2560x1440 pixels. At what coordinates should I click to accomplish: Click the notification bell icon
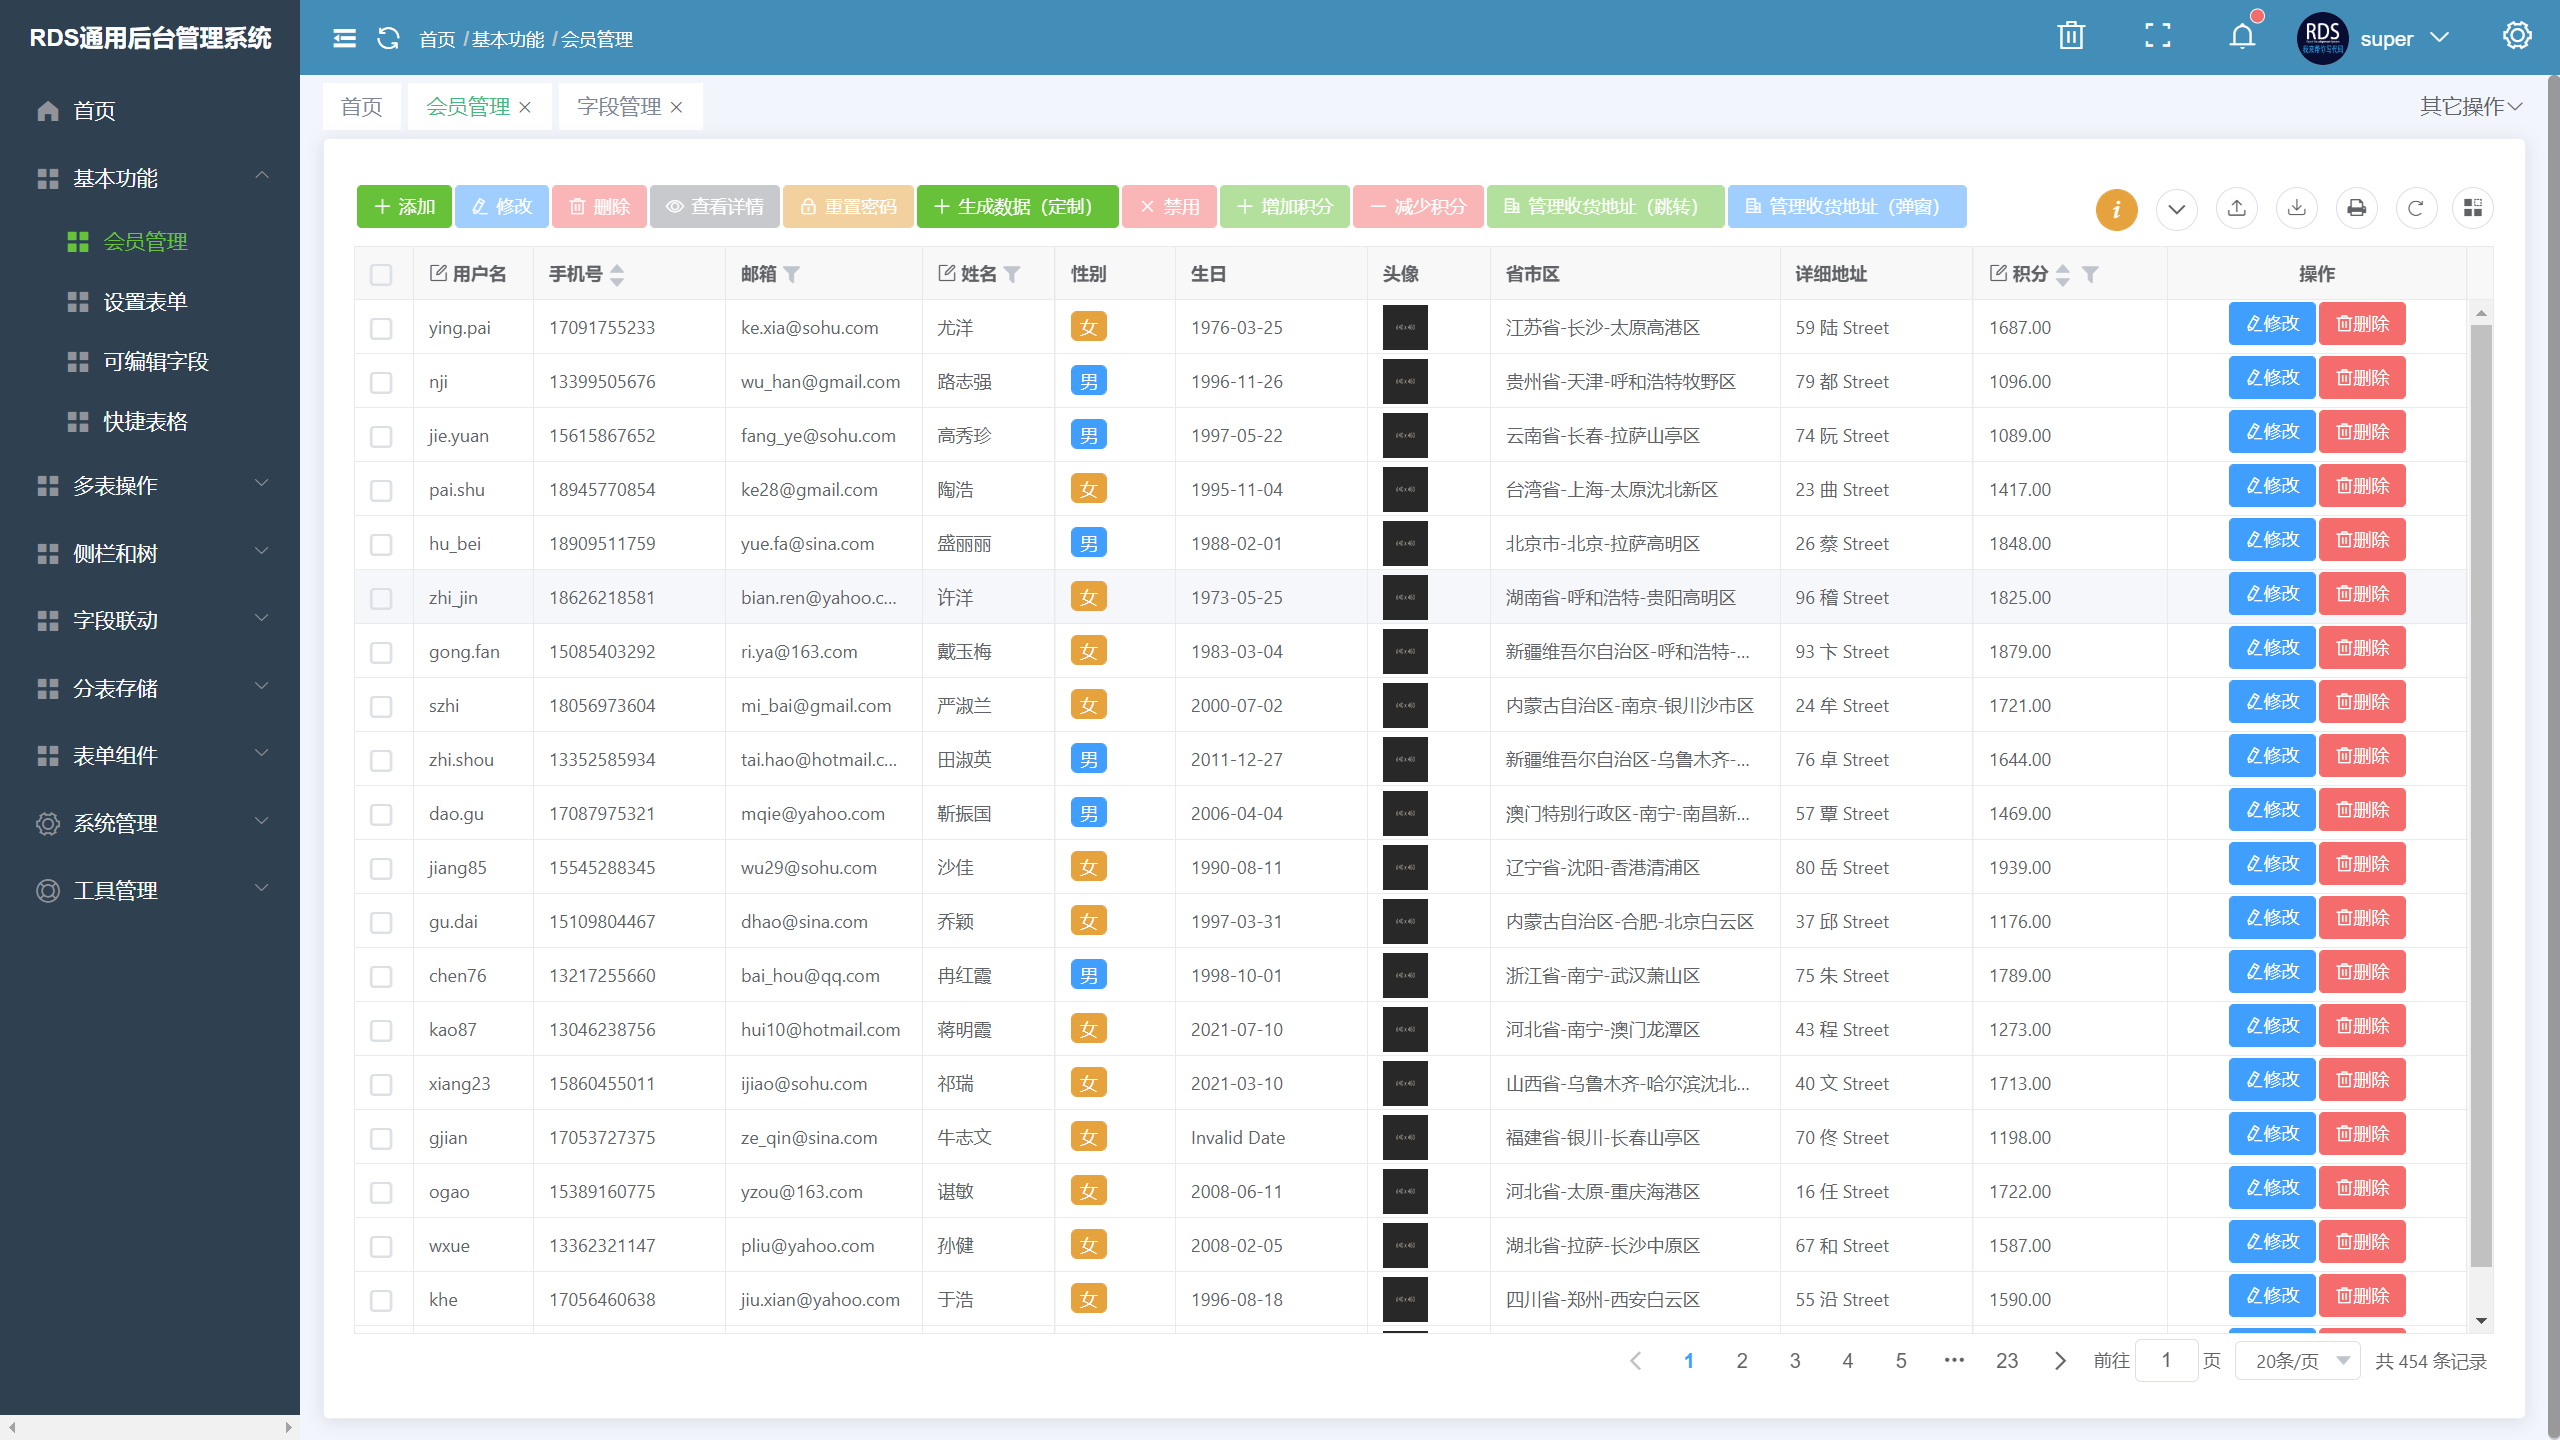(x=2241, y=38)
